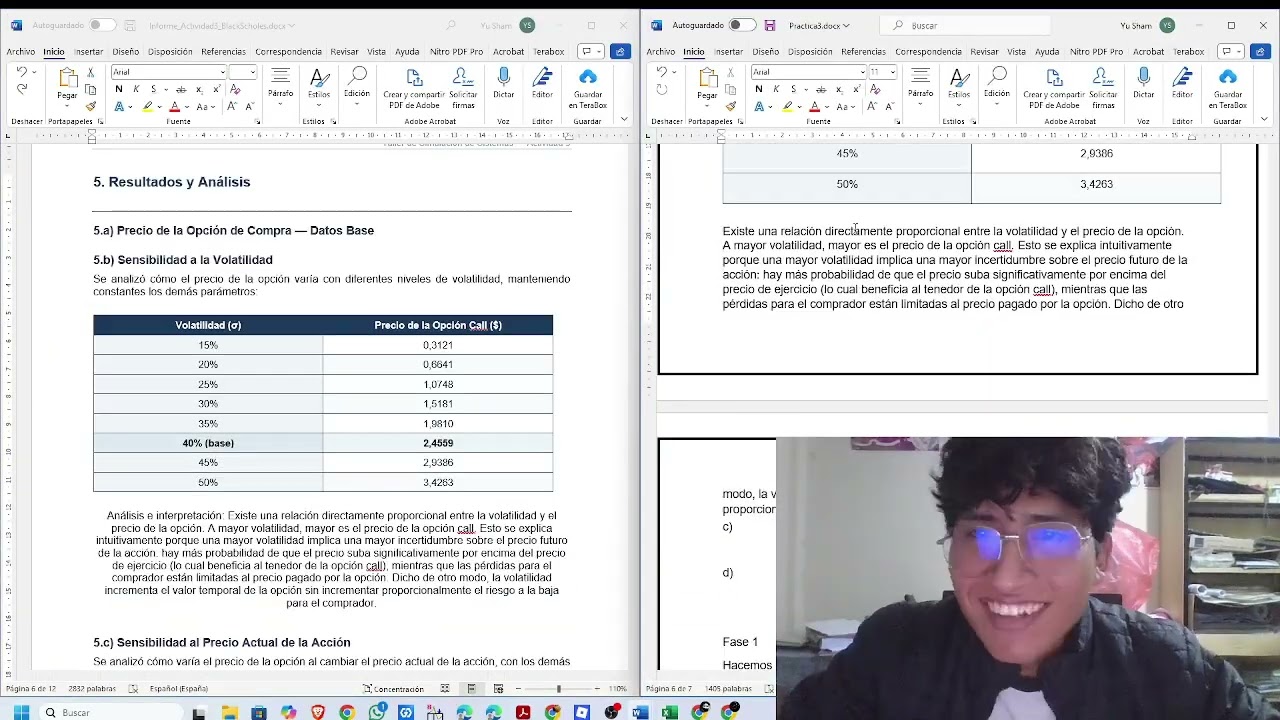Decrease font size in Practica3 window

(x=889, y=106)
